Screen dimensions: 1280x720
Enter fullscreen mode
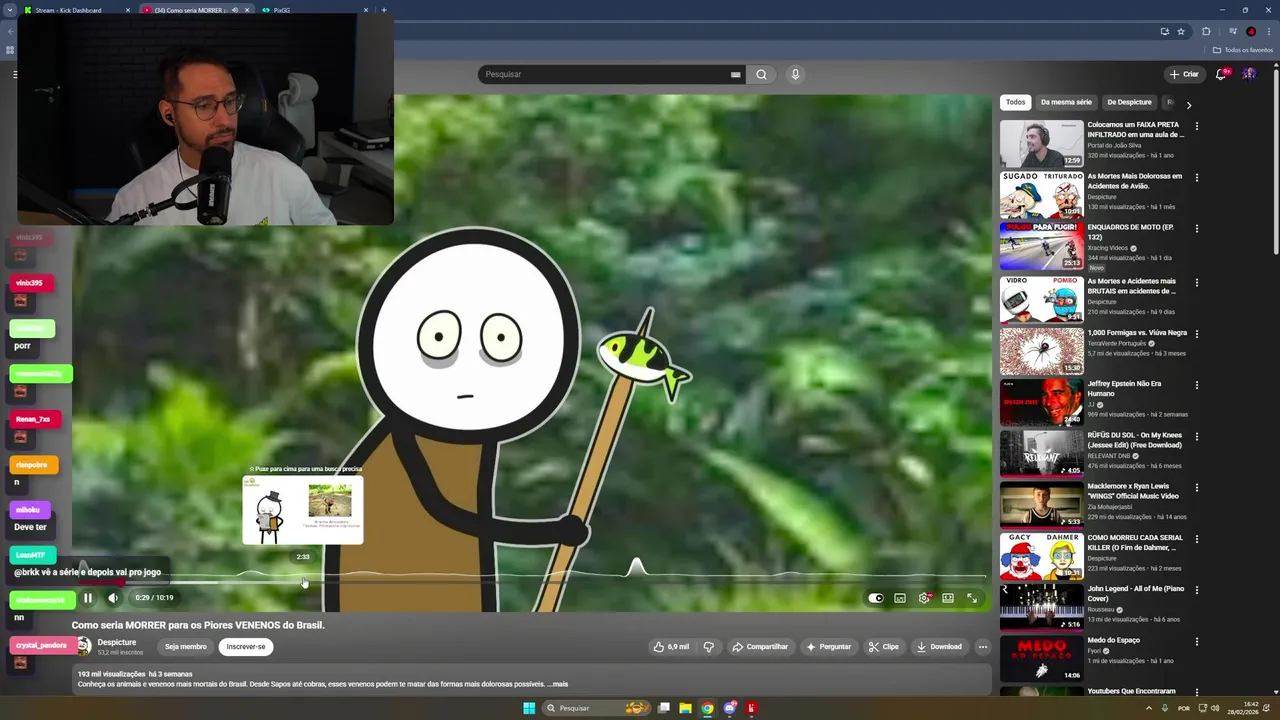(x=972, y=598)
